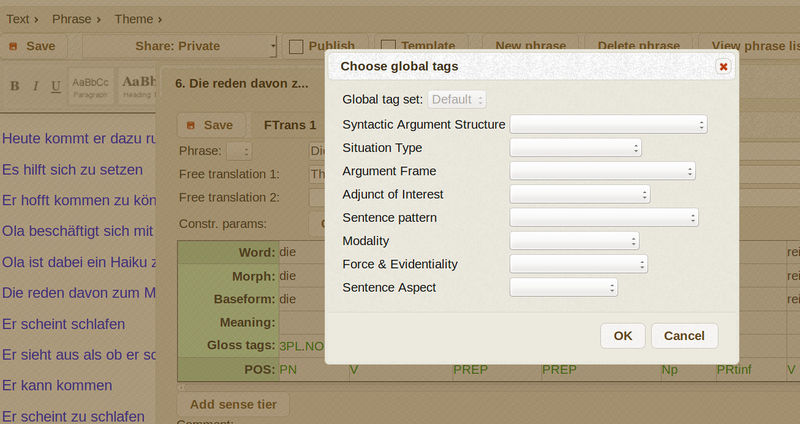This screenshot has height=424, width=800.
Task: Open the Adjunct of Interest dropdown
Action: point(580,194)
